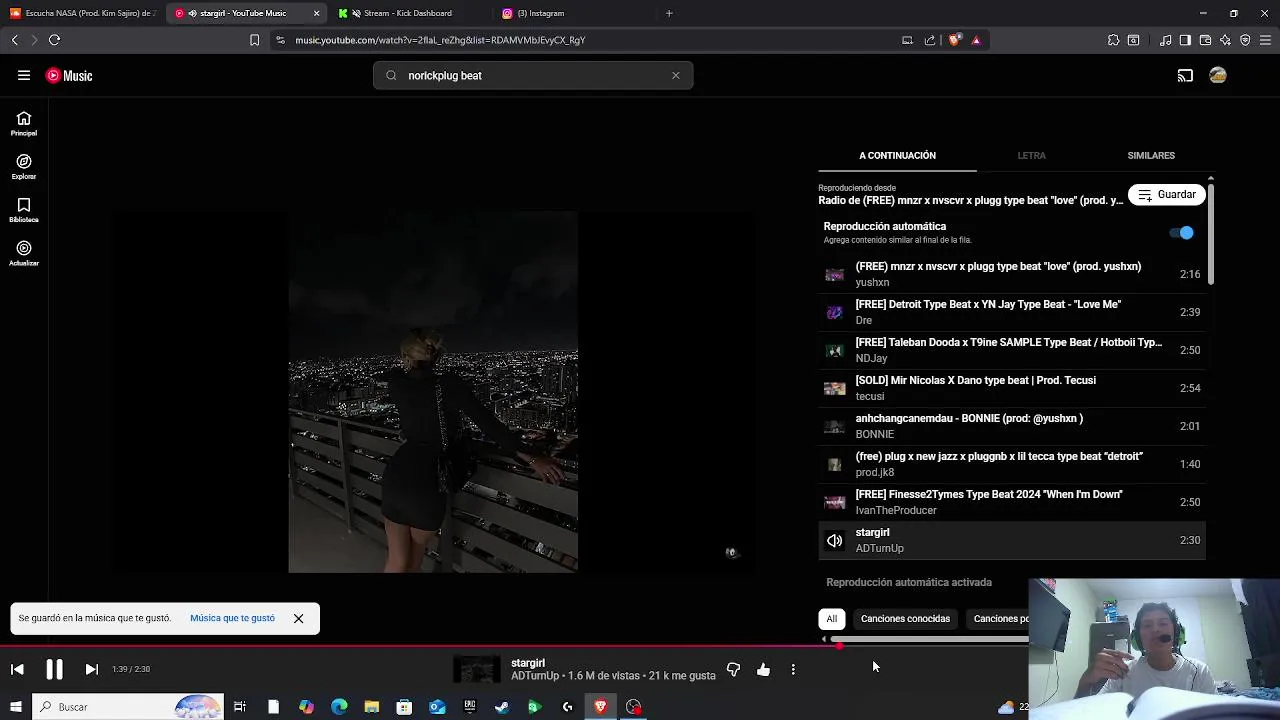Open the cast to device icon
This screenshot has height=720, width=1280.
point(1185,75)
